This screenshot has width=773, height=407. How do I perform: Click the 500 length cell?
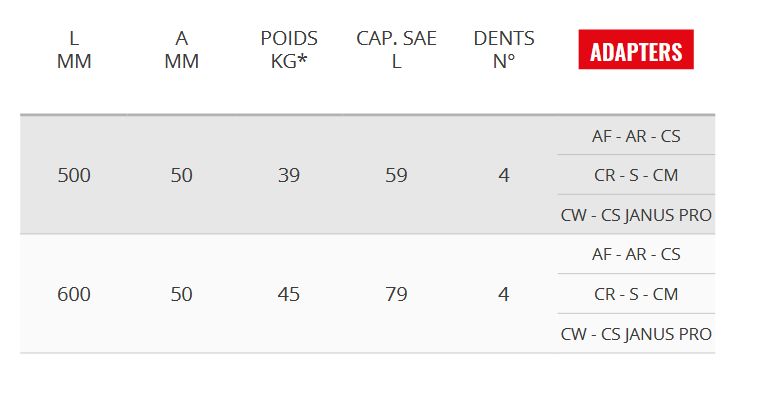[x=74, y=175]
